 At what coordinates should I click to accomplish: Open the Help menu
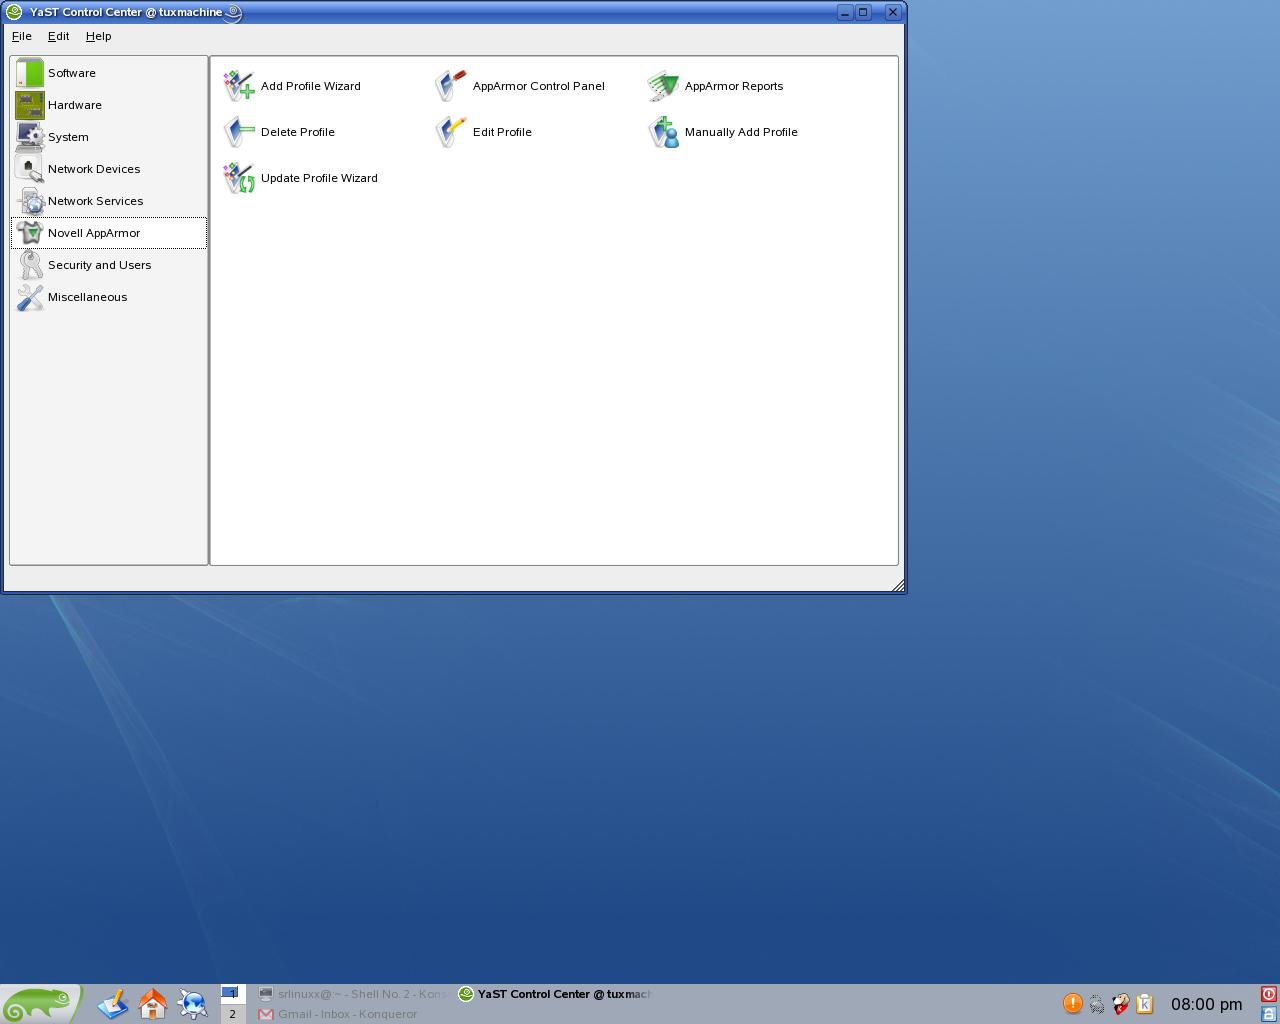[x=99, y=36]
